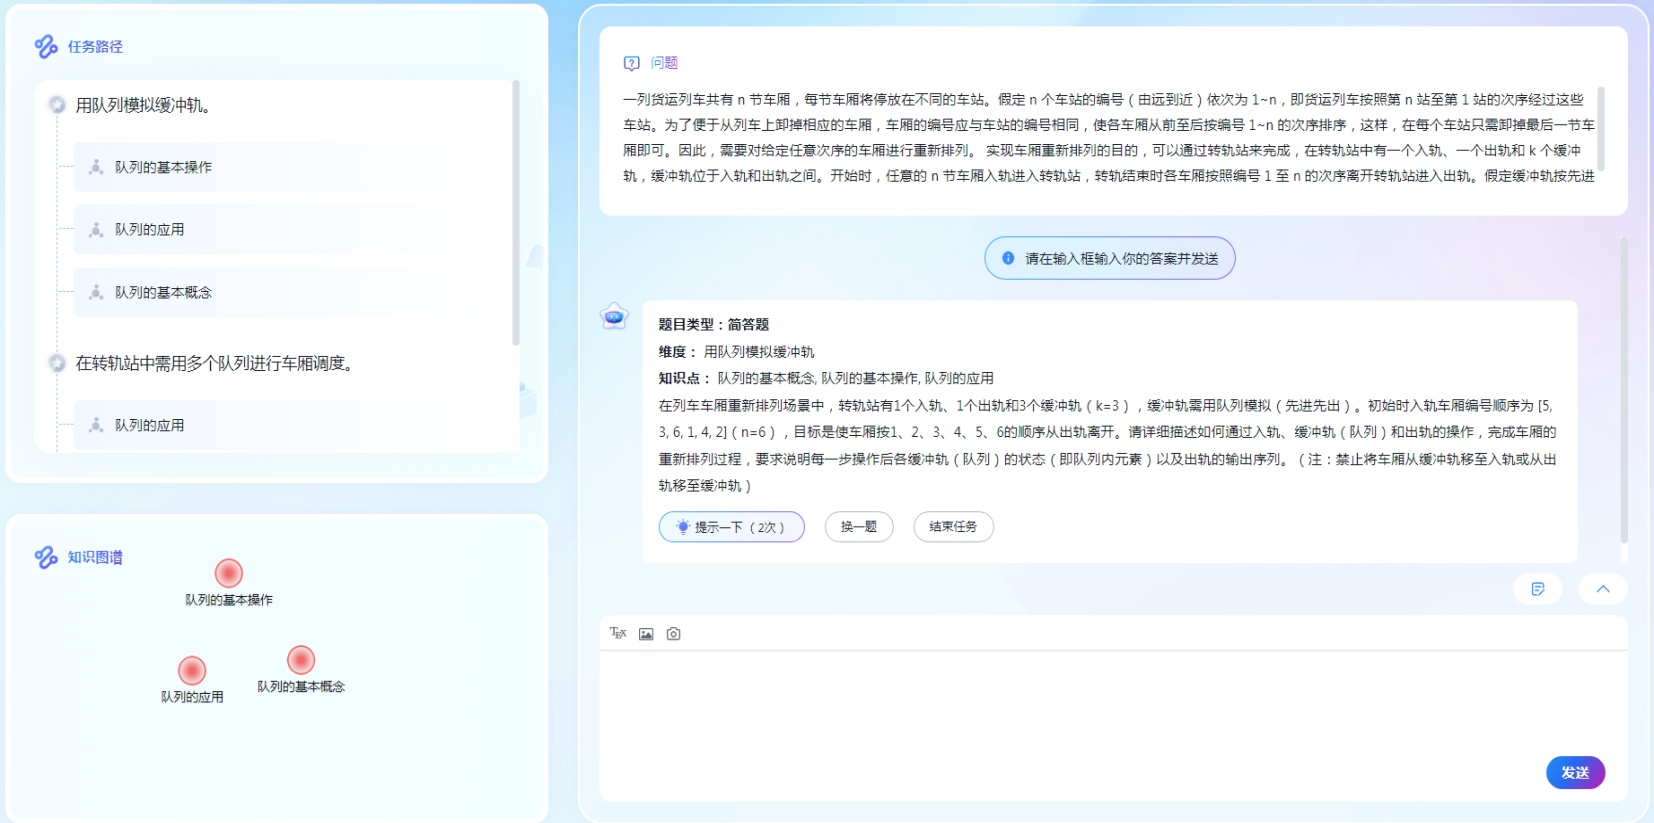Collapse the panel with the up chevron button
Image resolution: width=1654 pixels, height=823 pixels.
[1602, 589]
